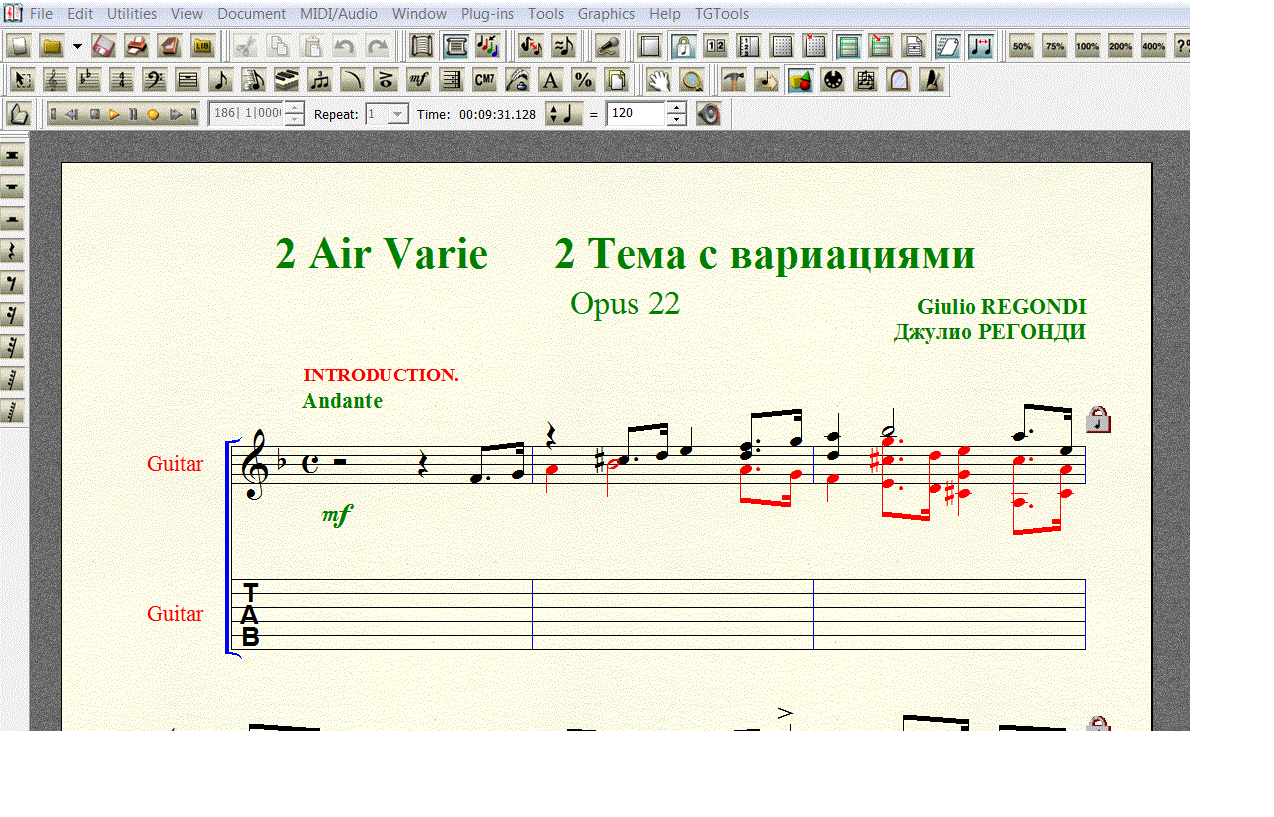Open the File menu
The image size is (1274, 817).
point(41,14)
